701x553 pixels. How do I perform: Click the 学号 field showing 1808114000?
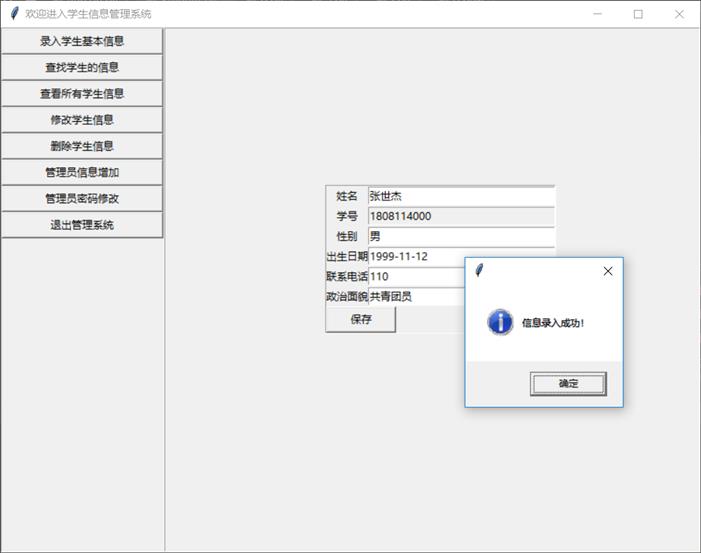[x=460, y=216]
